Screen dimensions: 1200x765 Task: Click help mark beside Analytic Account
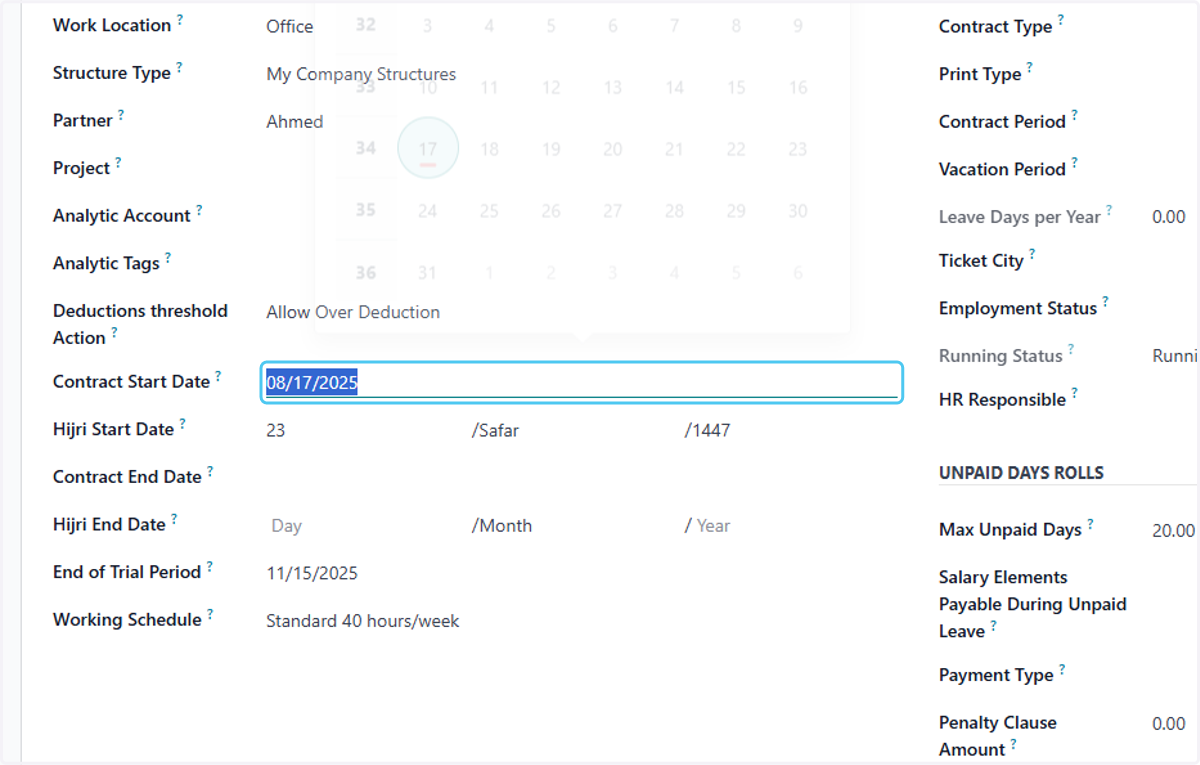[199, 210]
